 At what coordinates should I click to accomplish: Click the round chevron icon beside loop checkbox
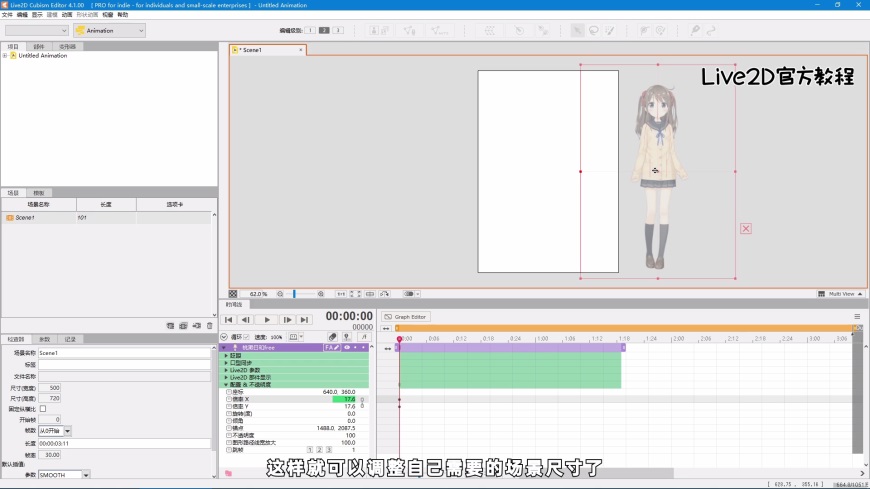(x=224, y=337)
